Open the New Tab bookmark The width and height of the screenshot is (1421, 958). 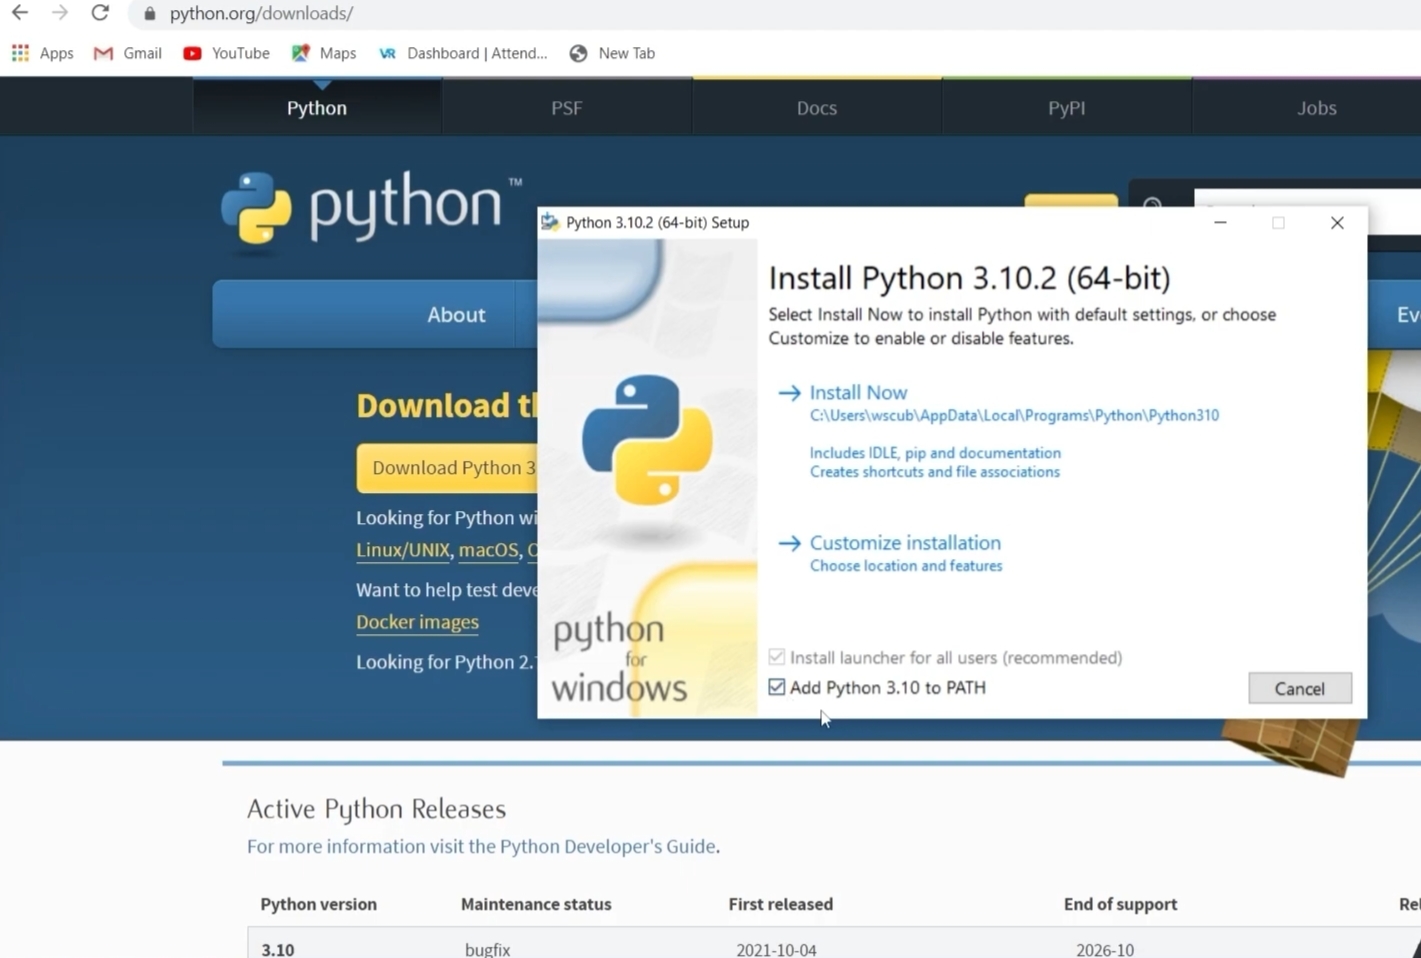click(x=612, y=53)
